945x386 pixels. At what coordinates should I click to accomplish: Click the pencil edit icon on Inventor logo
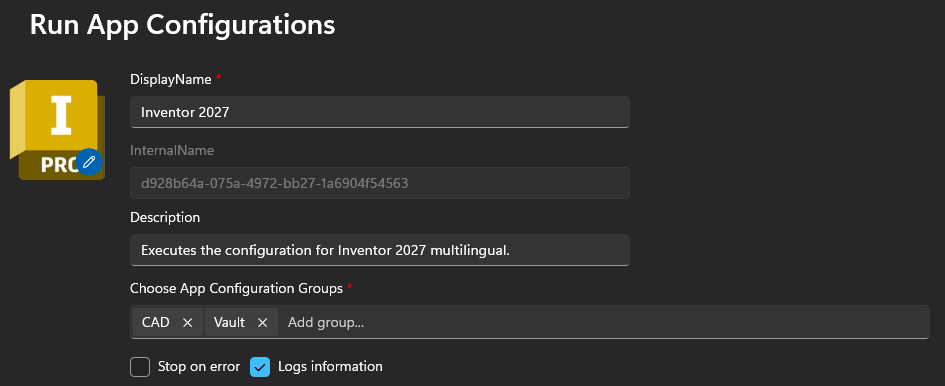(x=89, y=161)
